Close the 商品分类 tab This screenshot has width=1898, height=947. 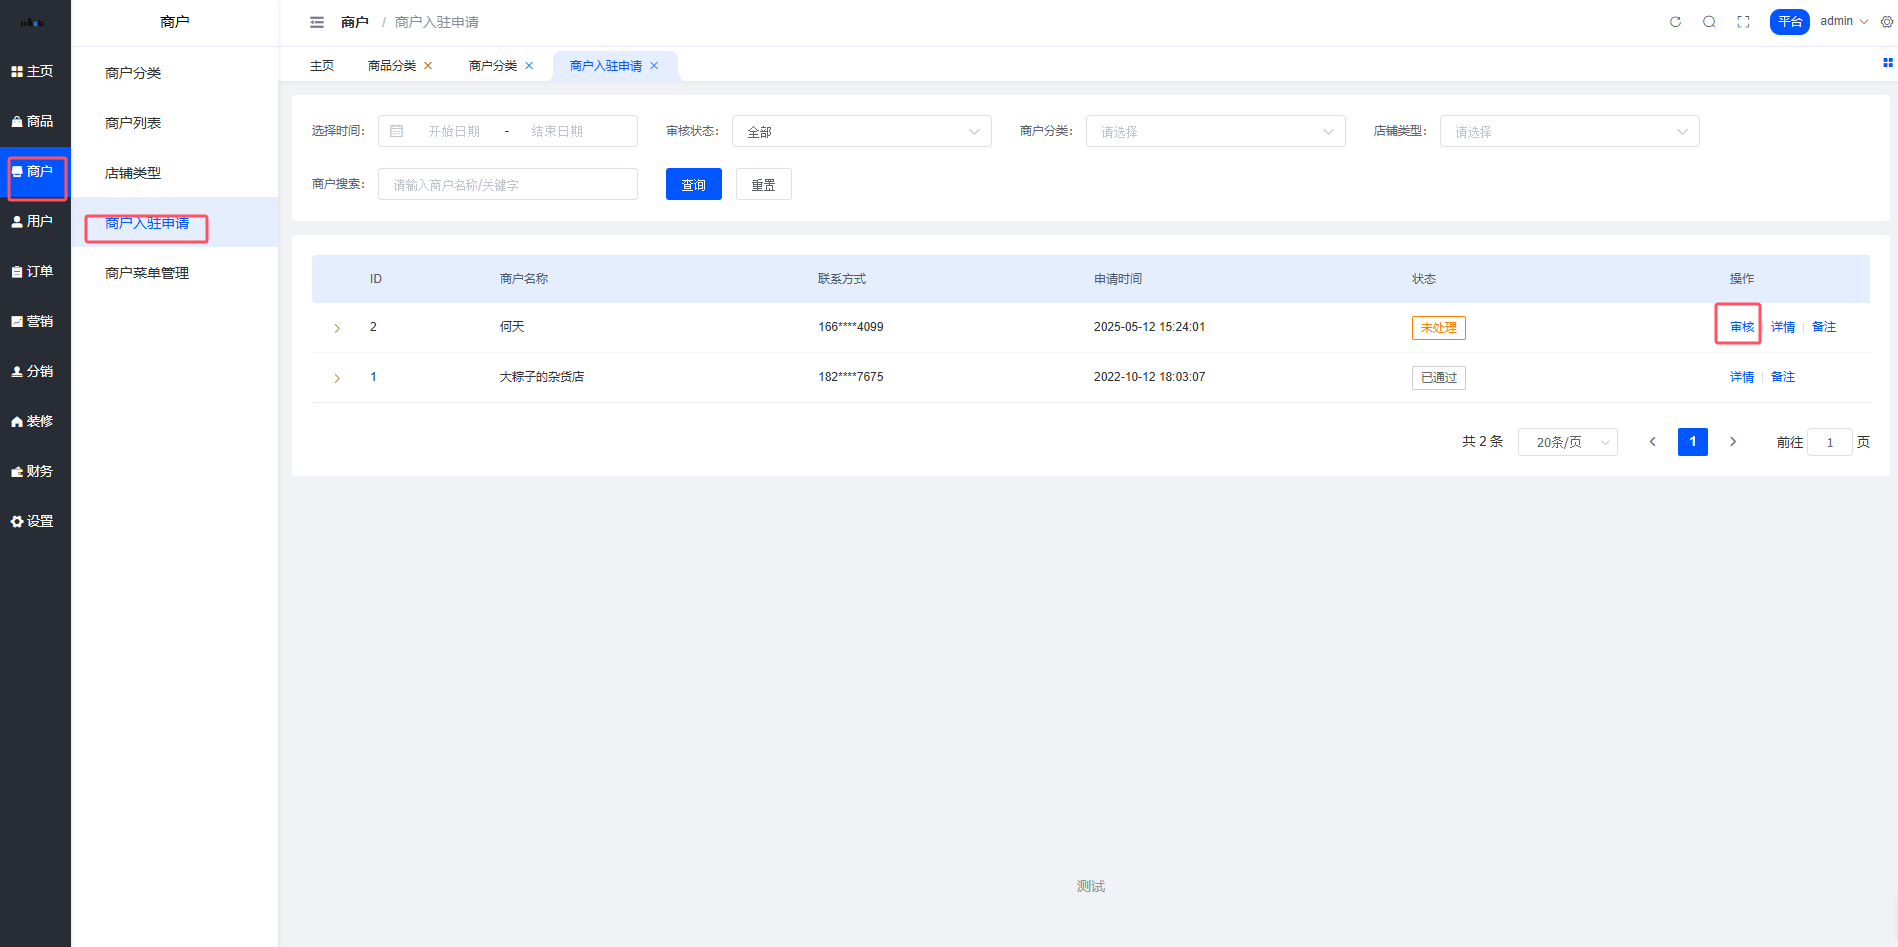tap(428, 66)
